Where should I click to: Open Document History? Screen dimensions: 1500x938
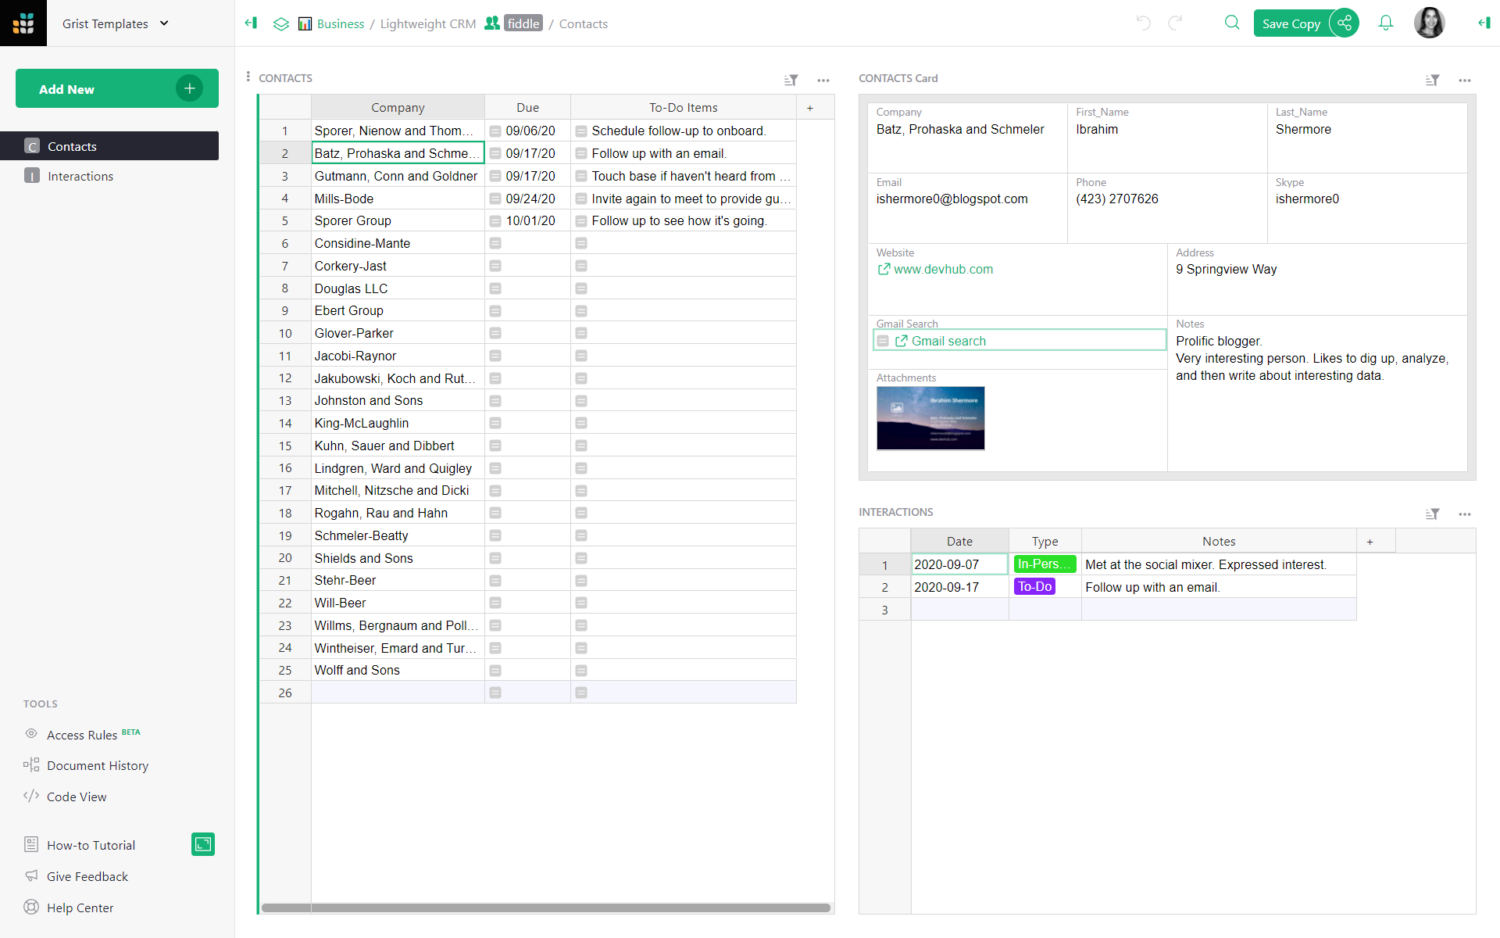pyautogui.click(x=95, y=765)
